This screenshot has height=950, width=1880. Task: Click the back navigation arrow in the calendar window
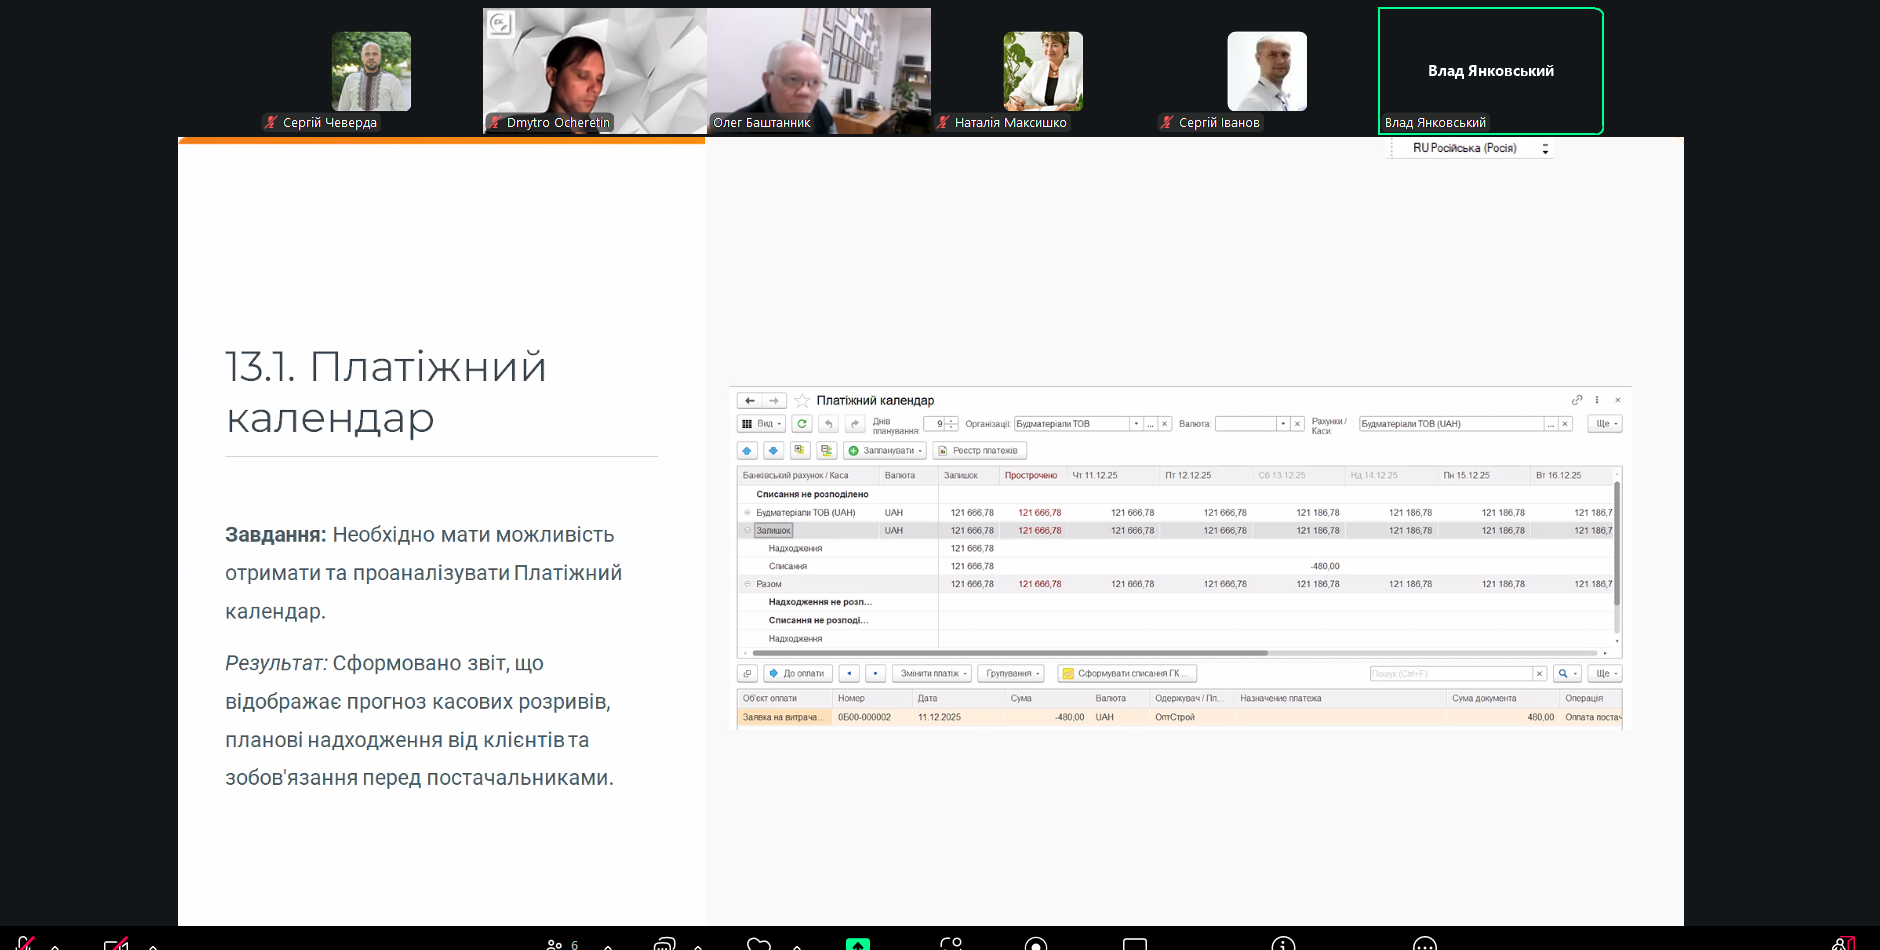(x=749, y=401)
